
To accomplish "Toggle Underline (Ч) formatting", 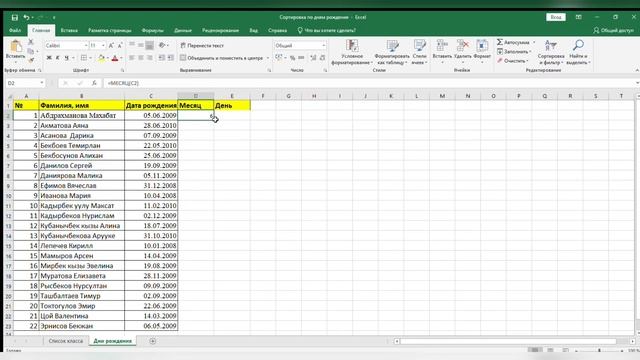I will tap(67, 58).
